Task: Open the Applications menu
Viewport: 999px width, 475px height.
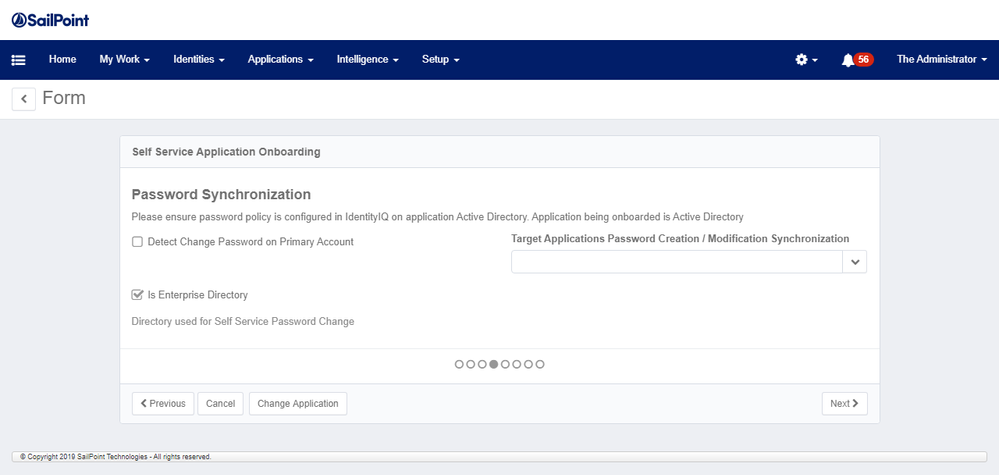Action: (280, 60)
